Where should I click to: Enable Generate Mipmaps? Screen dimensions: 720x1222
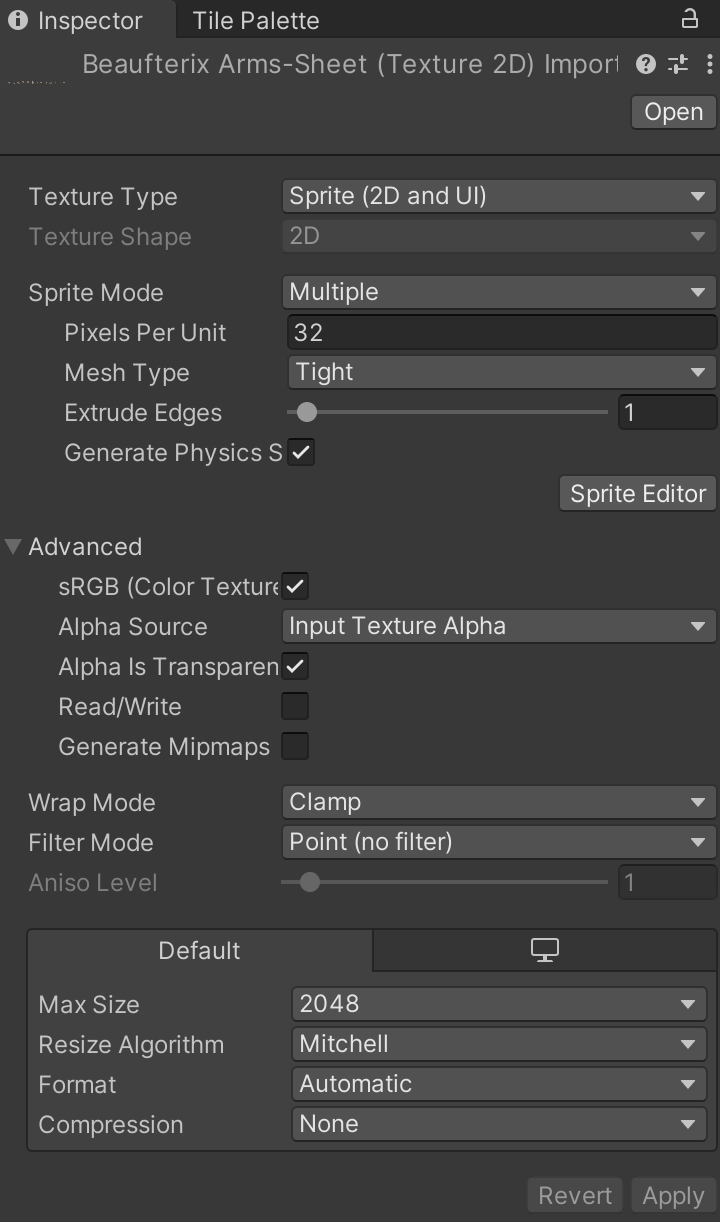[x=294, y=746]
